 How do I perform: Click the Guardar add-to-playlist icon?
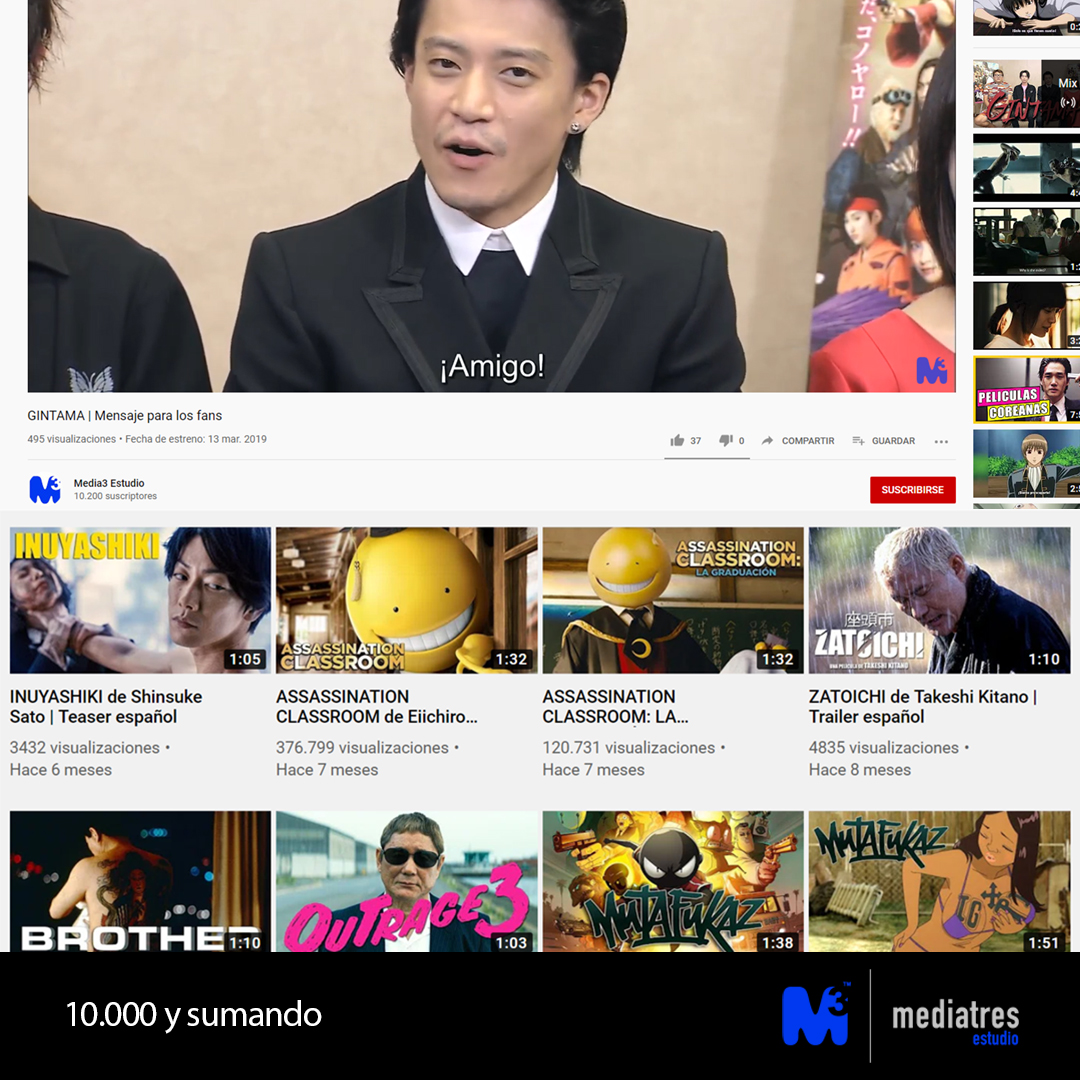[858, 440]
